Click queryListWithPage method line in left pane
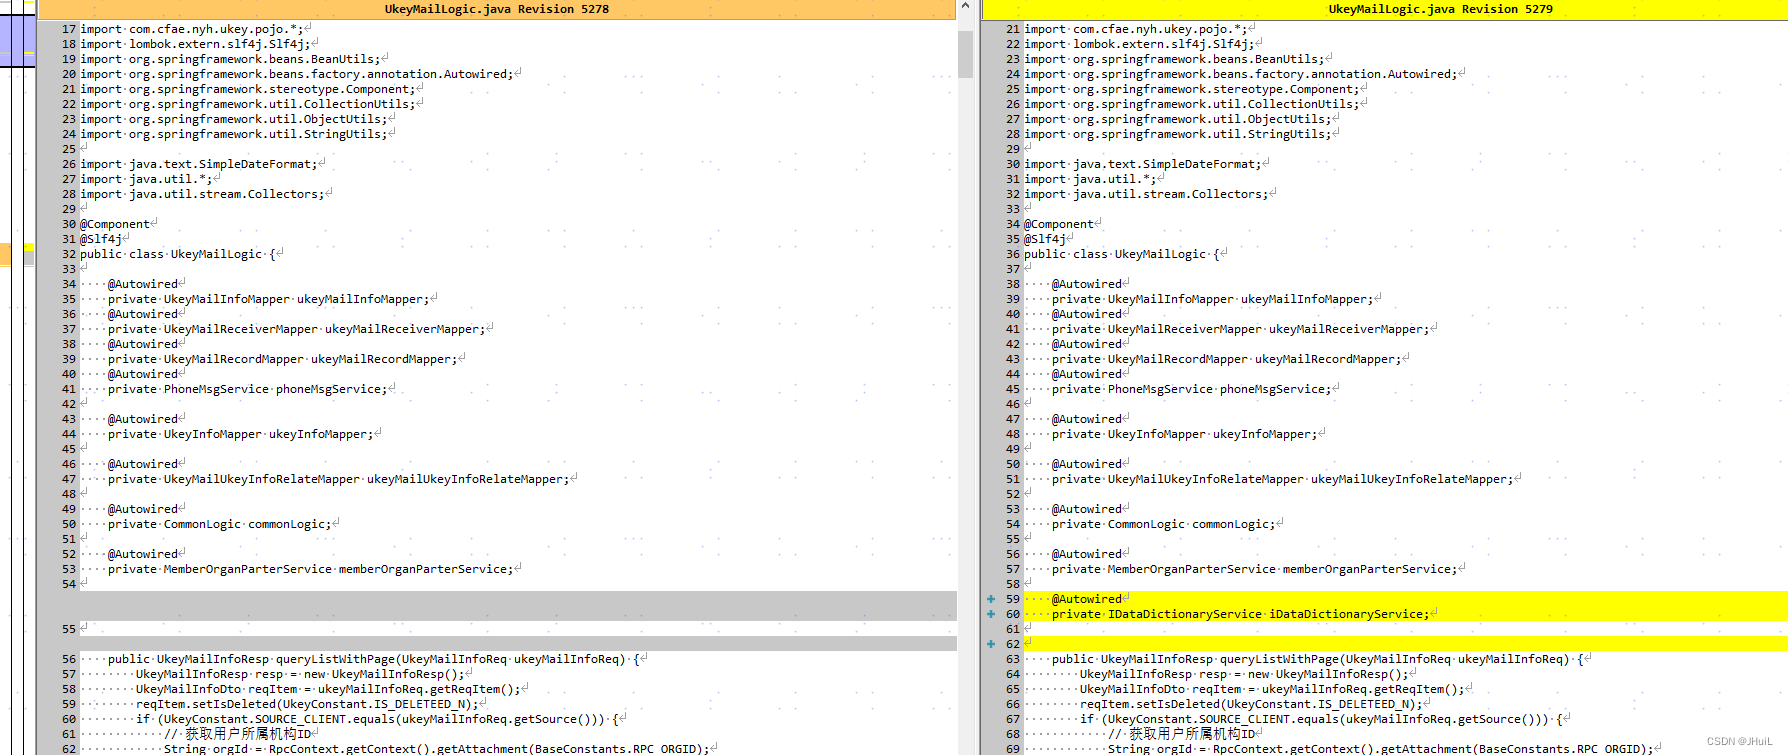 (374, 659)
